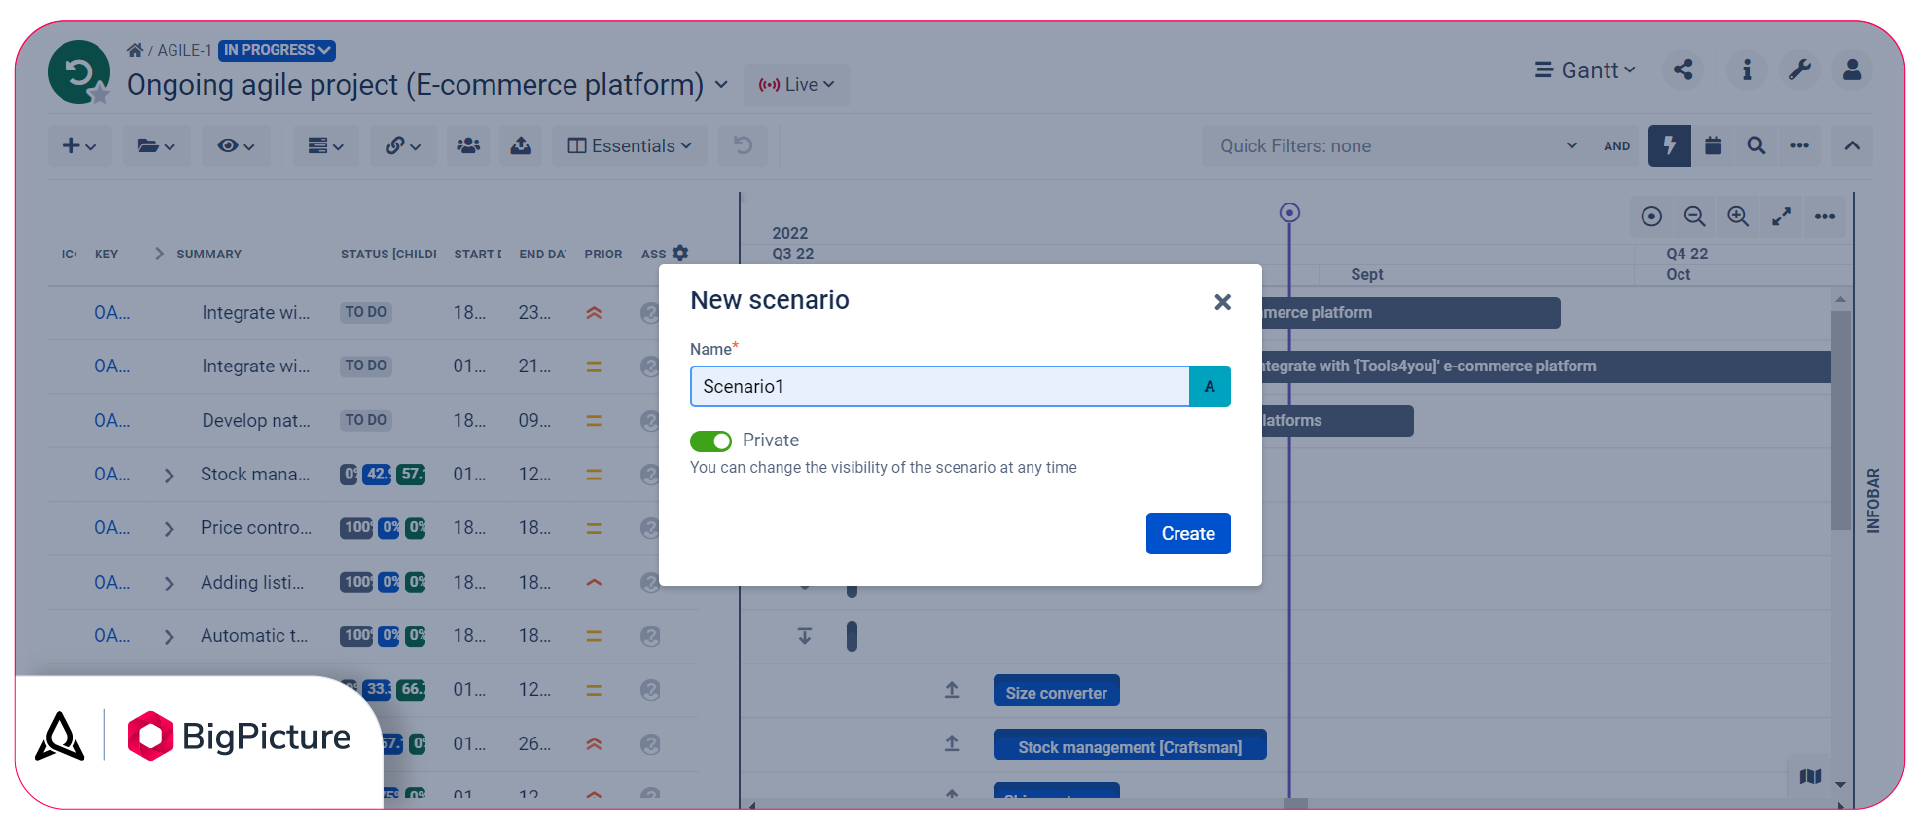Click the scenario Name input field
The height and width of the screenshot is (830, 1920).
click(939, 387)
